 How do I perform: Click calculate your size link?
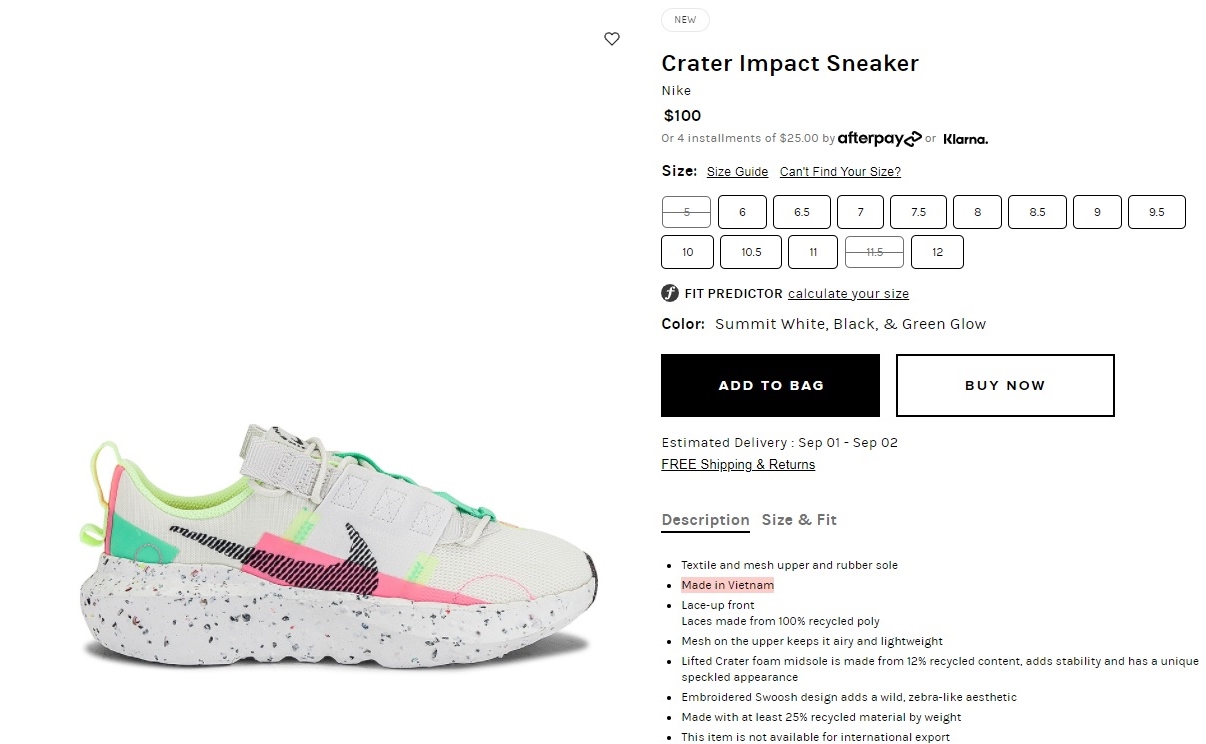click(848, 294)
